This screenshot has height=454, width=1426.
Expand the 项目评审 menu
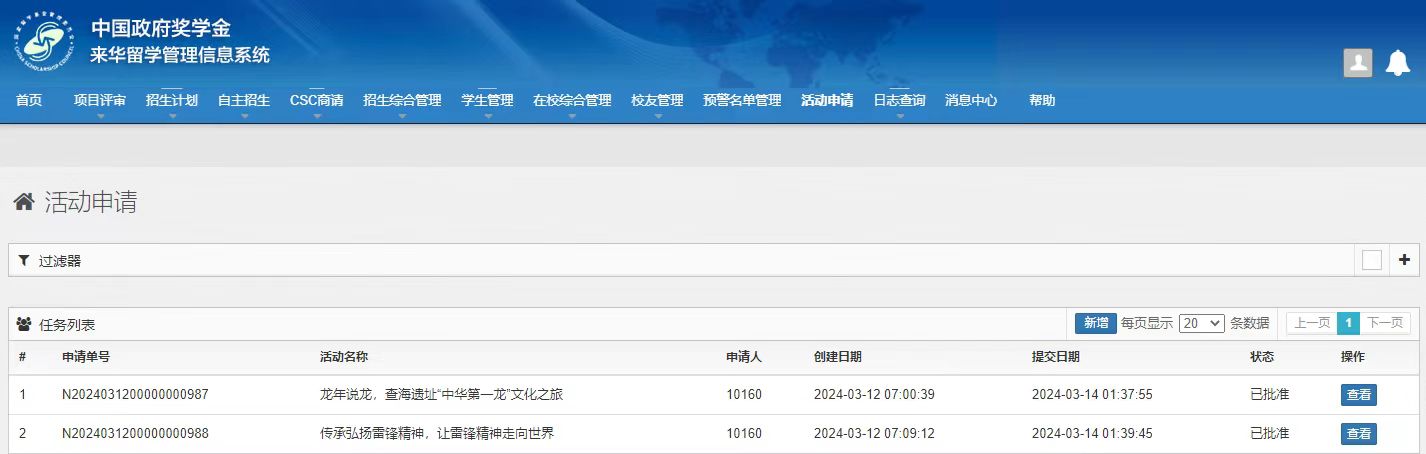100,101
